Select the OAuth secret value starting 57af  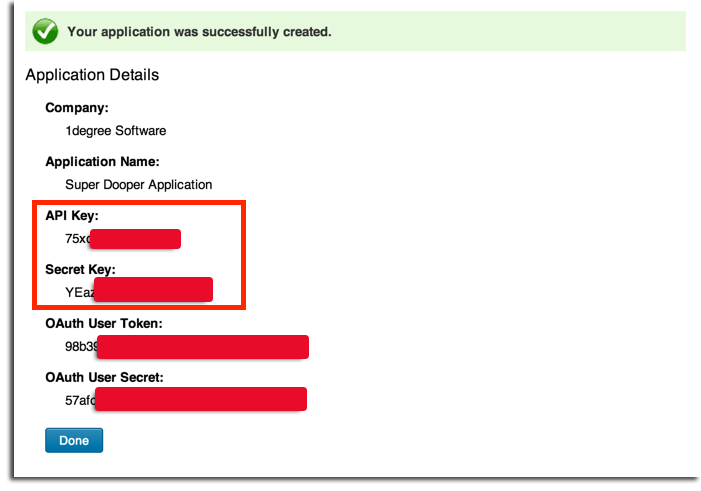coord(80,400)
